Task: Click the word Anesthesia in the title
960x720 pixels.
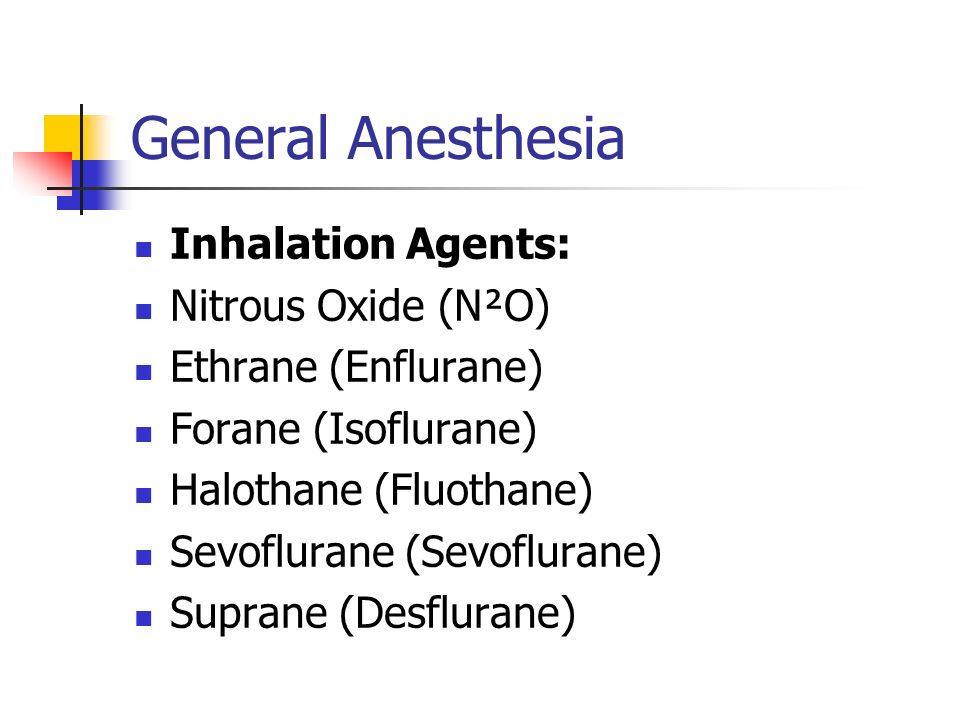Action: click(487, 138)
